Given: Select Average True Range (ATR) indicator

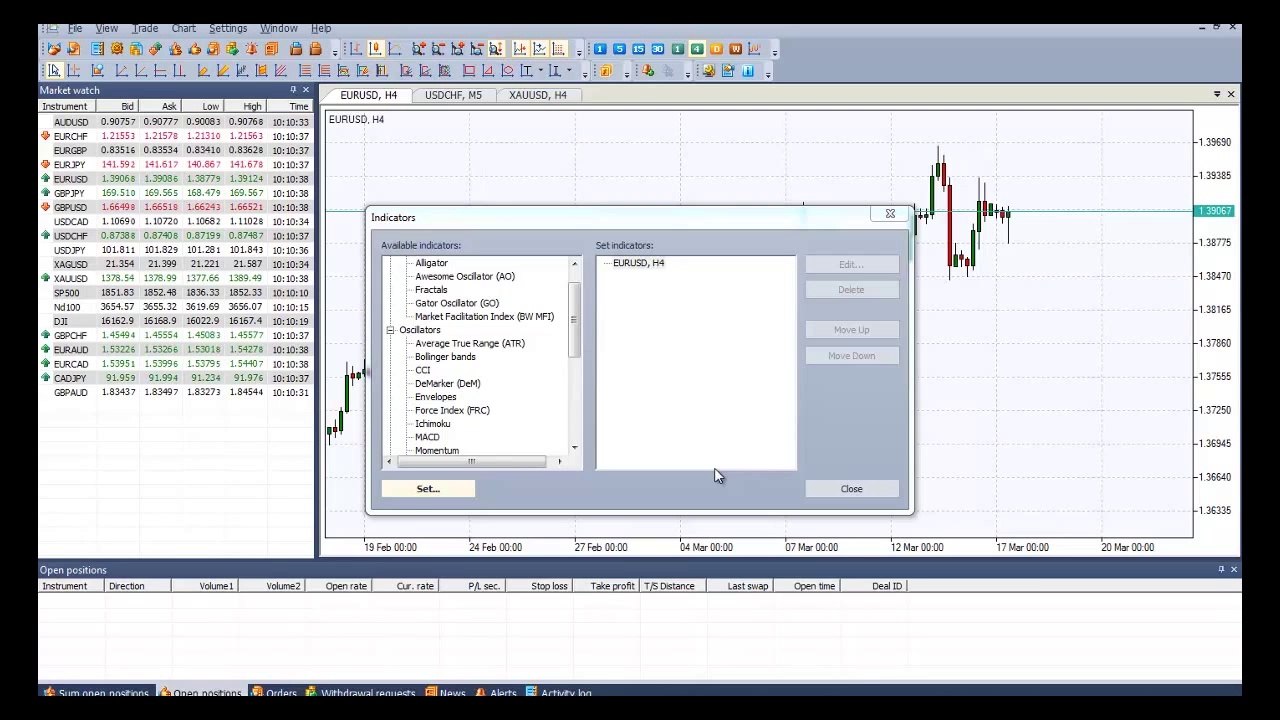Looking at the screenshot, I should 469,344.
